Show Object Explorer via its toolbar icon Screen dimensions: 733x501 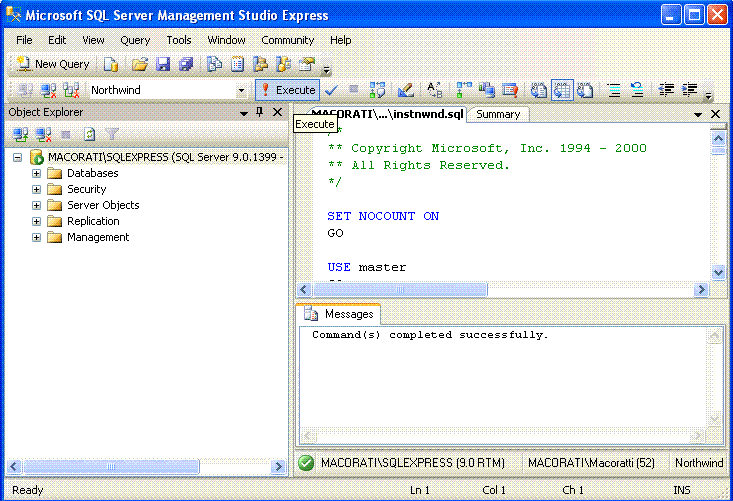260,64
